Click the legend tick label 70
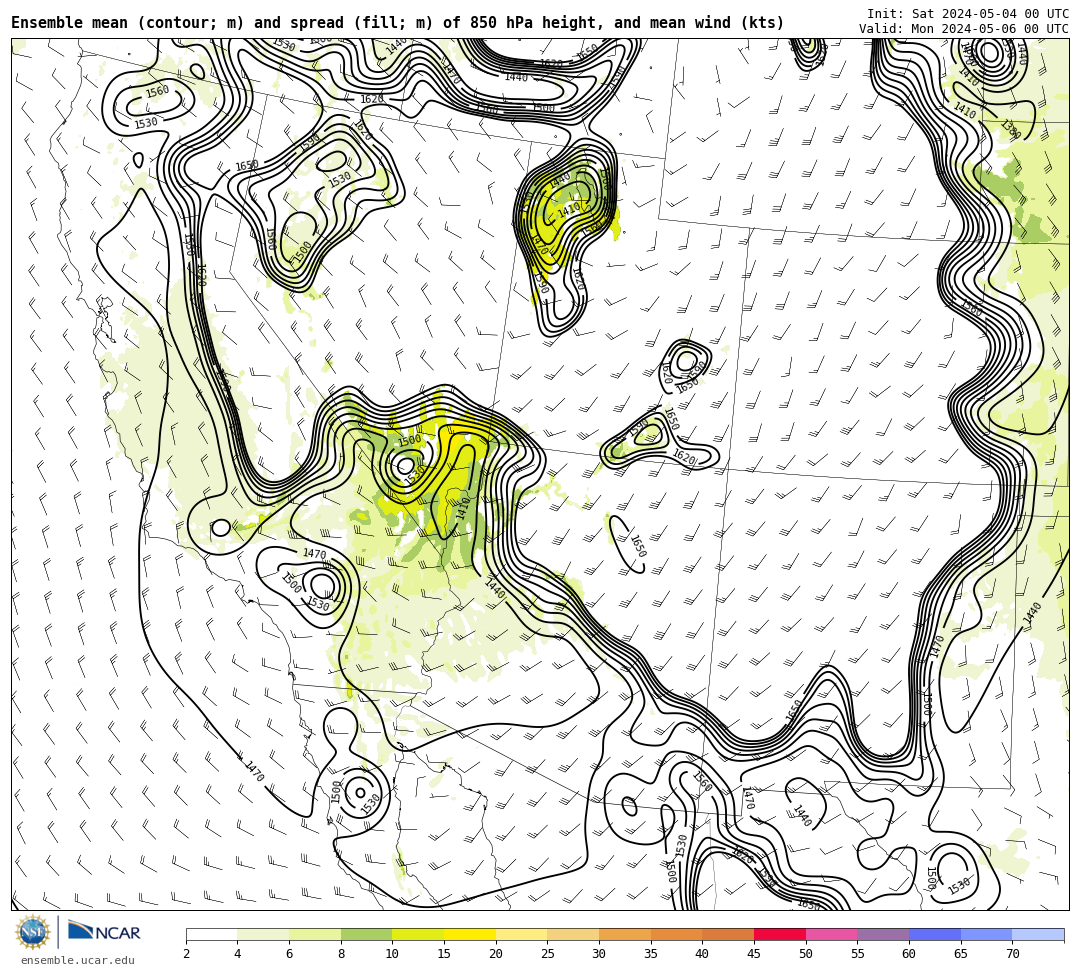Viewport: 1080px width, 973px height. tap(1012, 954)
